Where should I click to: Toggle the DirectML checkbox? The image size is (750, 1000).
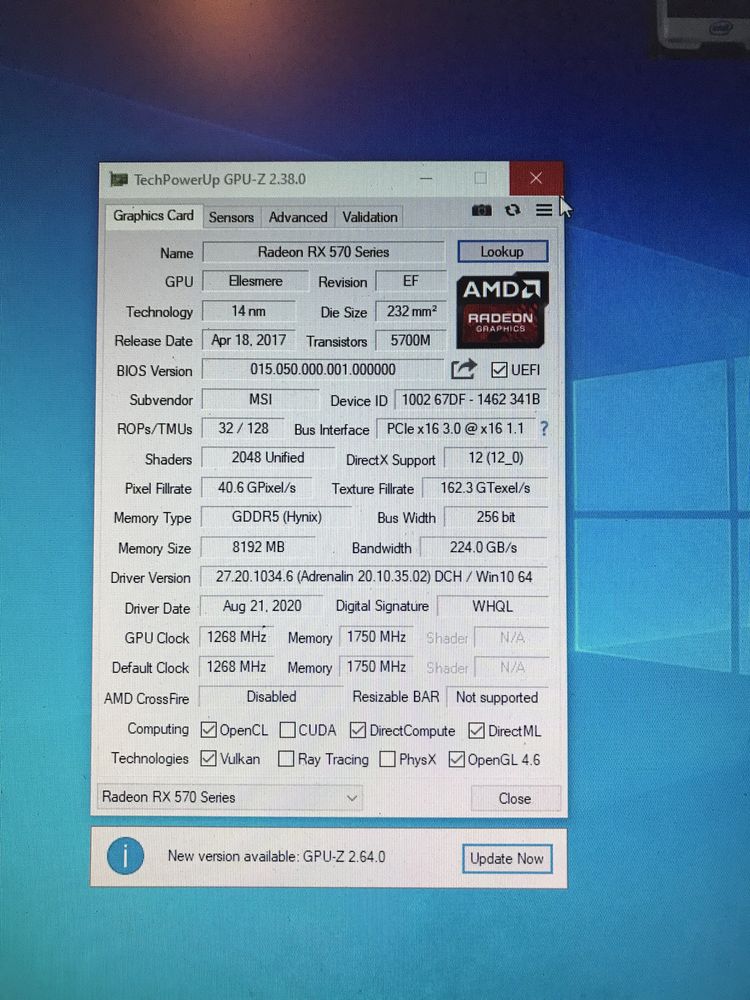[476, 731]
